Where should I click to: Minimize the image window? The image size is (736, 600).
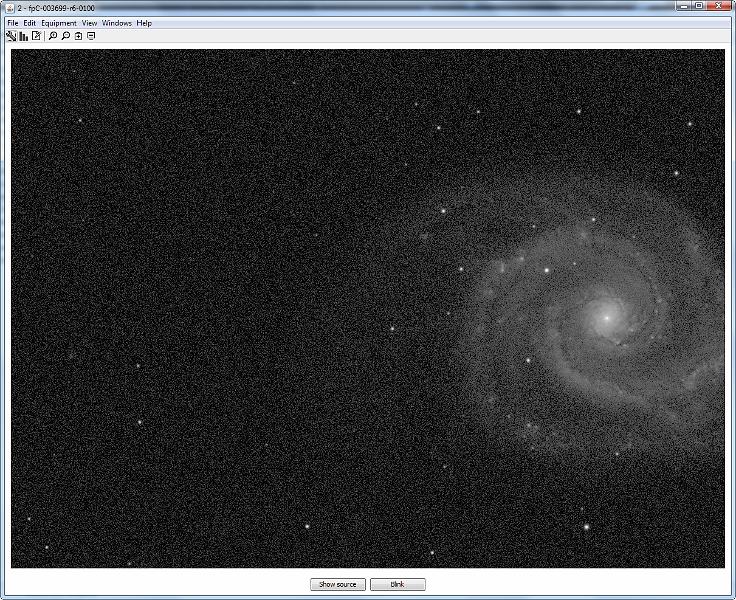[684, 6]
